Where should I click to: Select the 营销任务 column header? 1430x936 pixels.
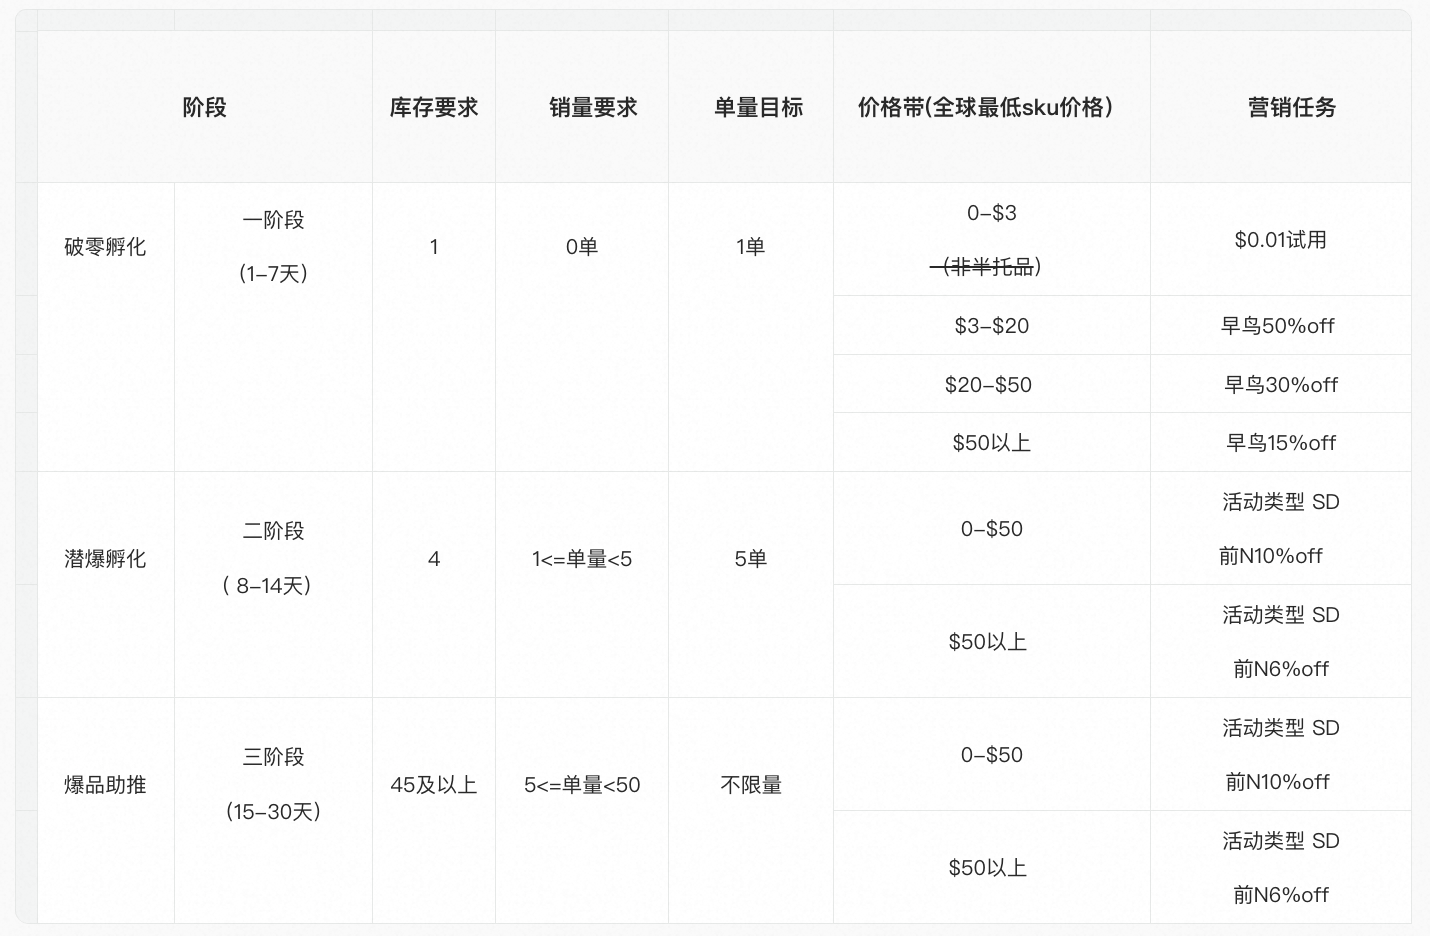coord(1291,107)
